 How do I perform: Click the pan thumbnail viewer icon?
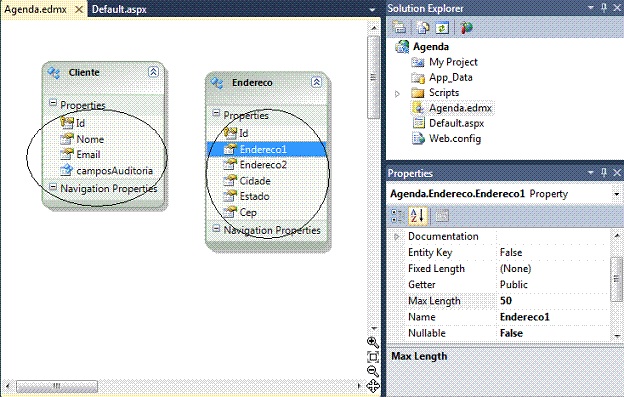[373, 386]
